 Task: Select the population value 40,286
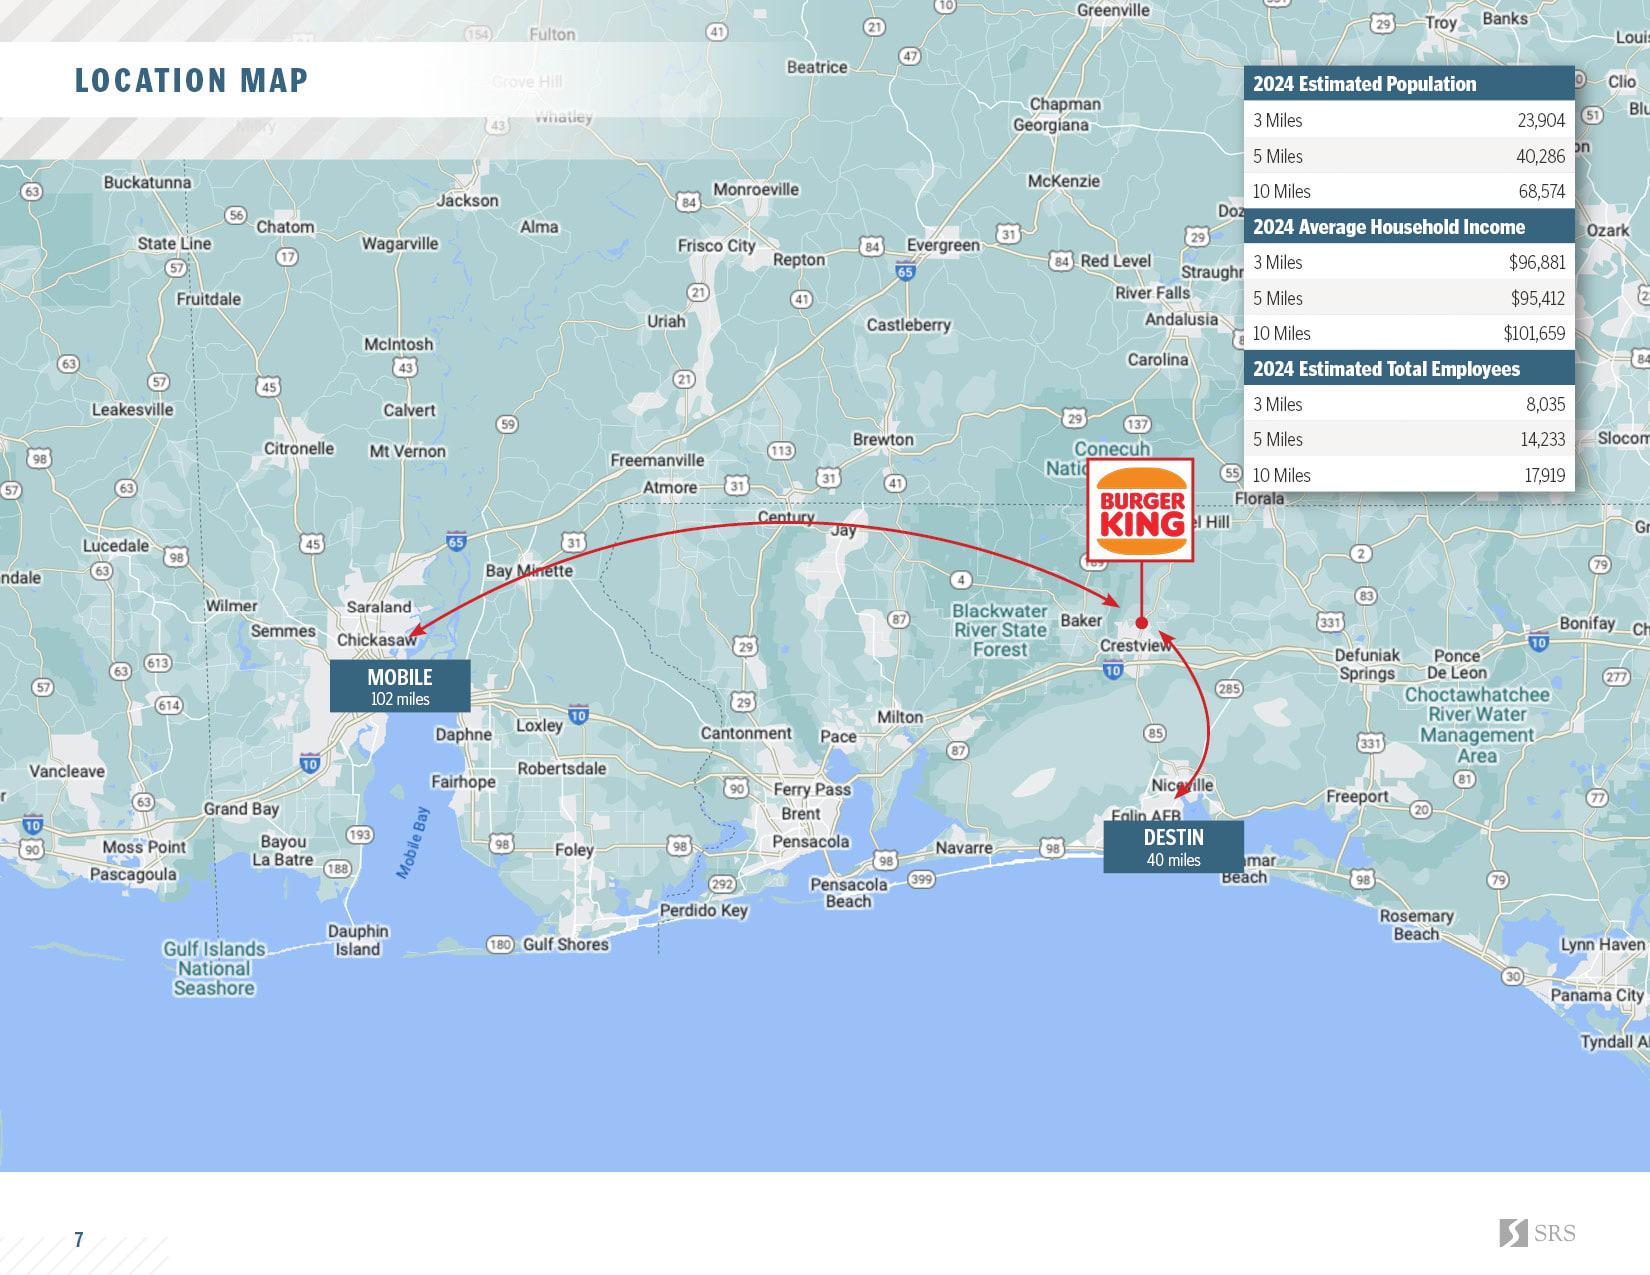coord(1540,156)
